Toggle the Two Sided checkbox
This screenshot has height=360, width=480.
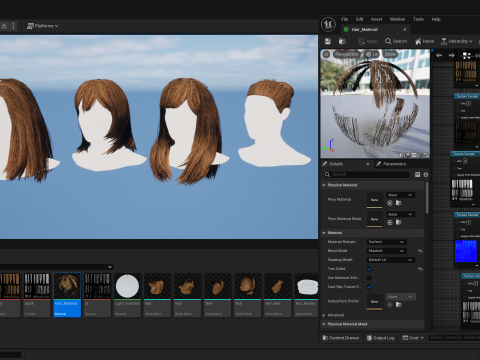369,269
